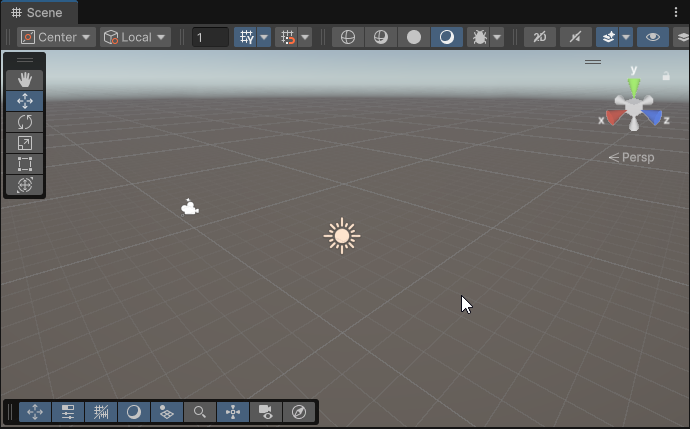Switch to Wireframe draw mode
The height and width of the screenshot is (429, 690).
coord(348,37)
